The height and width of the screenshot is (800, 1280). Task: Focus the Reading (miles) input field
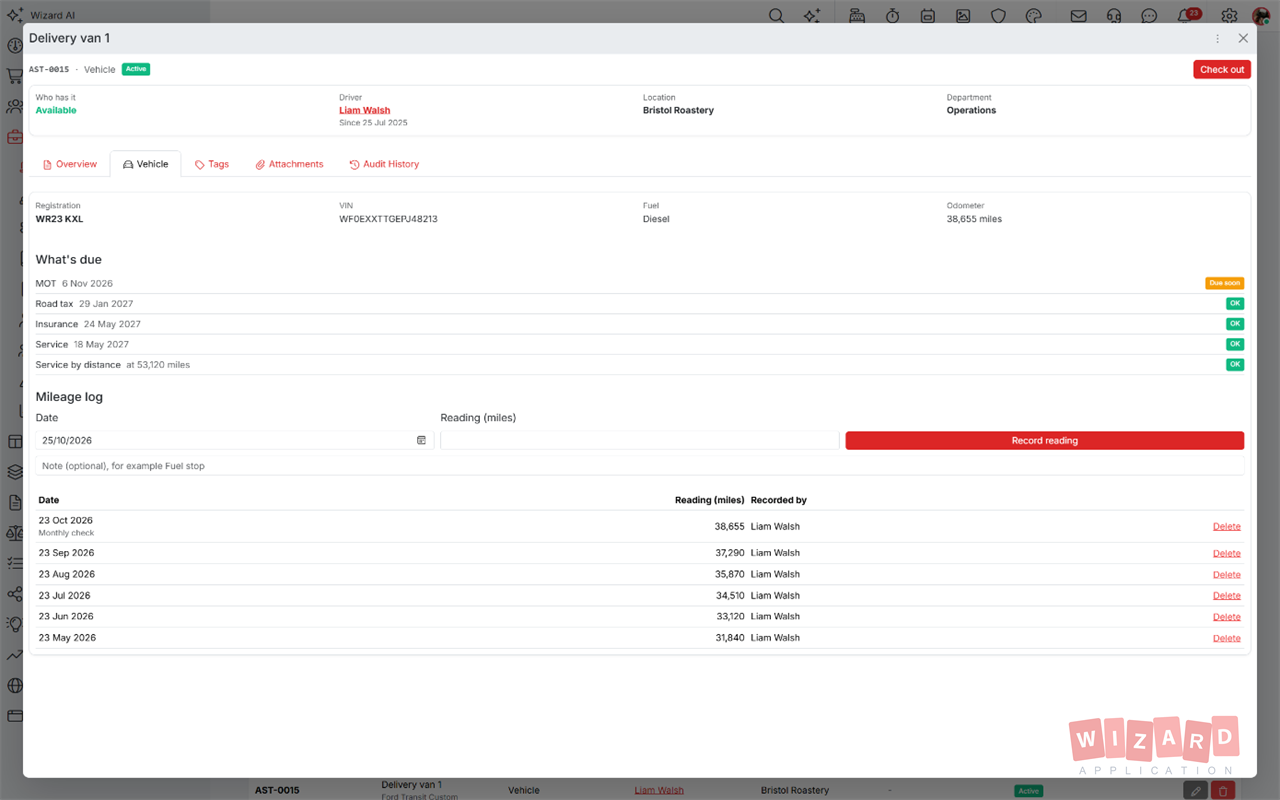(x=640, y=440)
